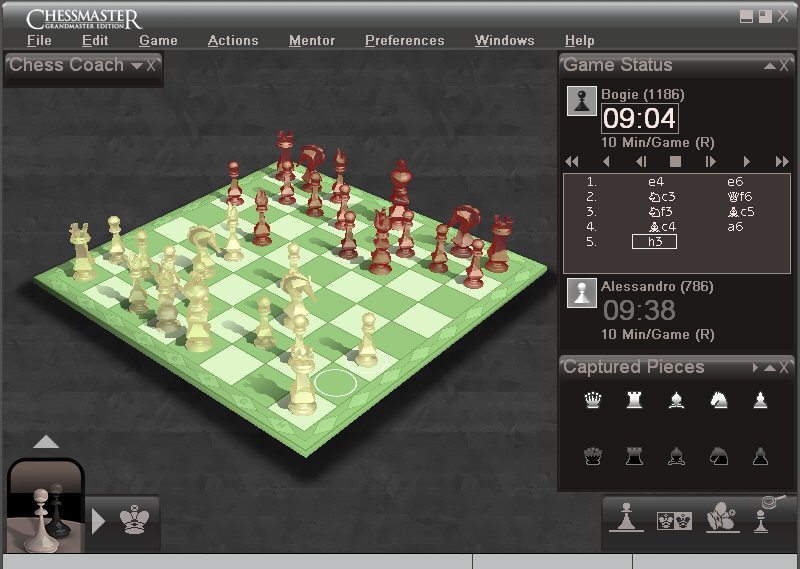This screenshot has height=569, width=800.
Task: Maximize the Chessmaster window
Action: tap(765, 17)
